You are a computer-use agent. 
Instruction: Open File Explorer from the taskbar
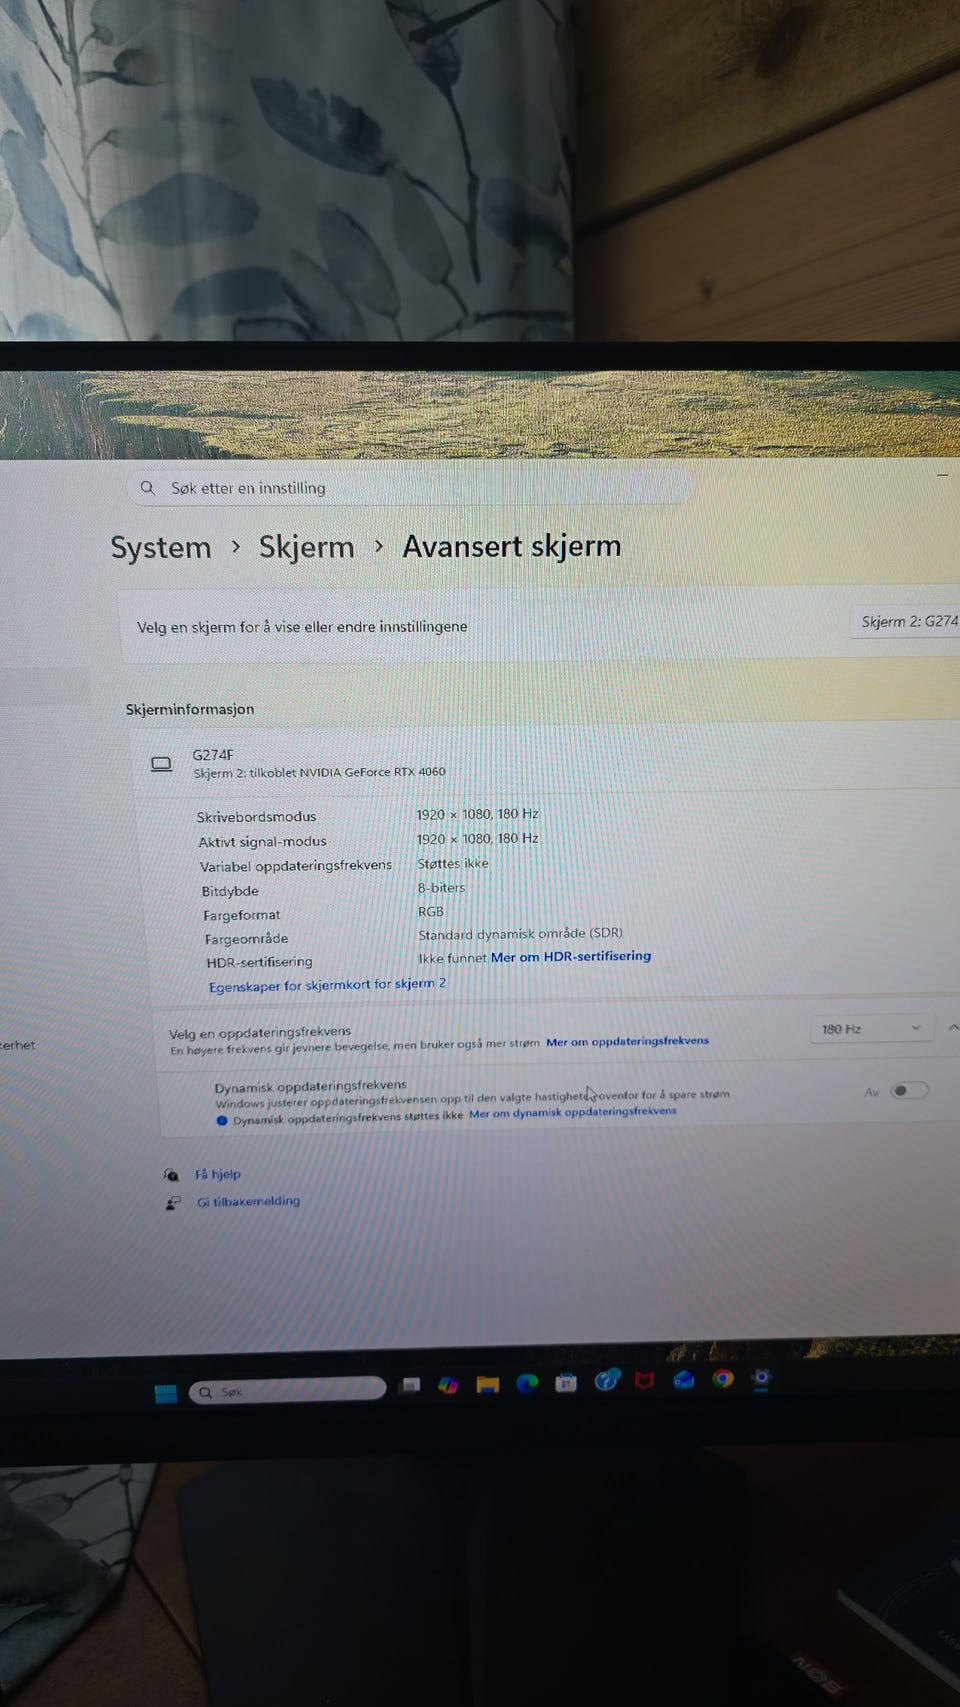click(x=487, y=1384)
